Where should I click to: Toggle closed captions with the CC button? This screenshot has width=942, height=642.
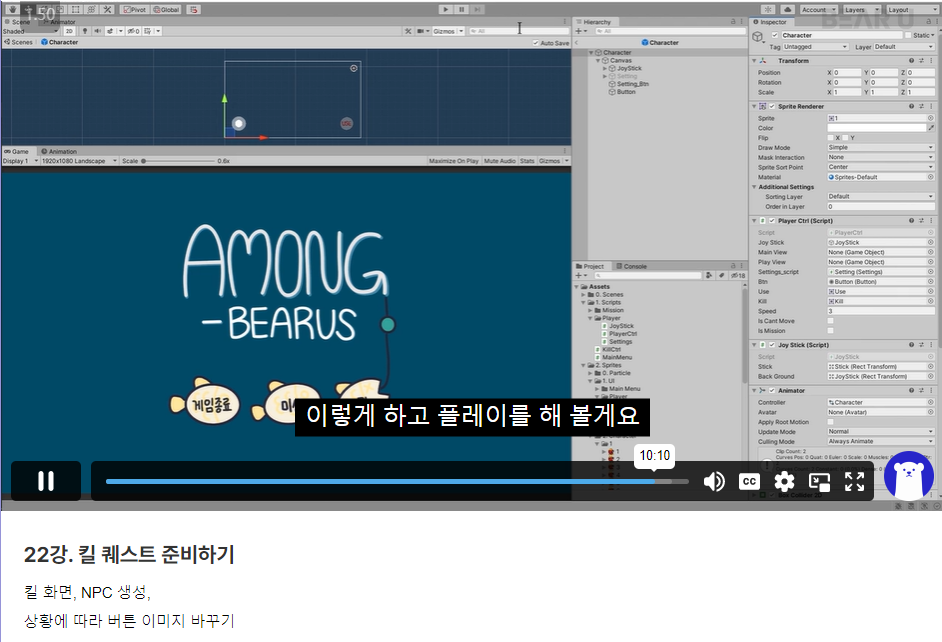coord(749,482)
